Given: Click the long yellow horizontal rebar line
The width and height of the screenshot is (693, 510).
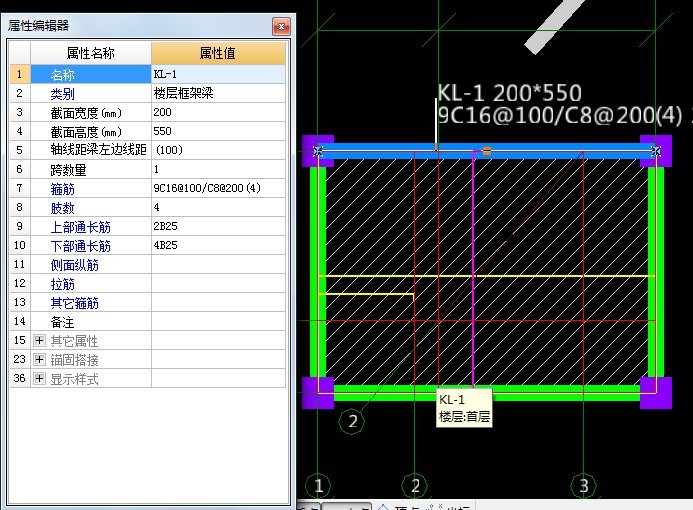Looking at the screenshot, I should [x=486, y=276].
